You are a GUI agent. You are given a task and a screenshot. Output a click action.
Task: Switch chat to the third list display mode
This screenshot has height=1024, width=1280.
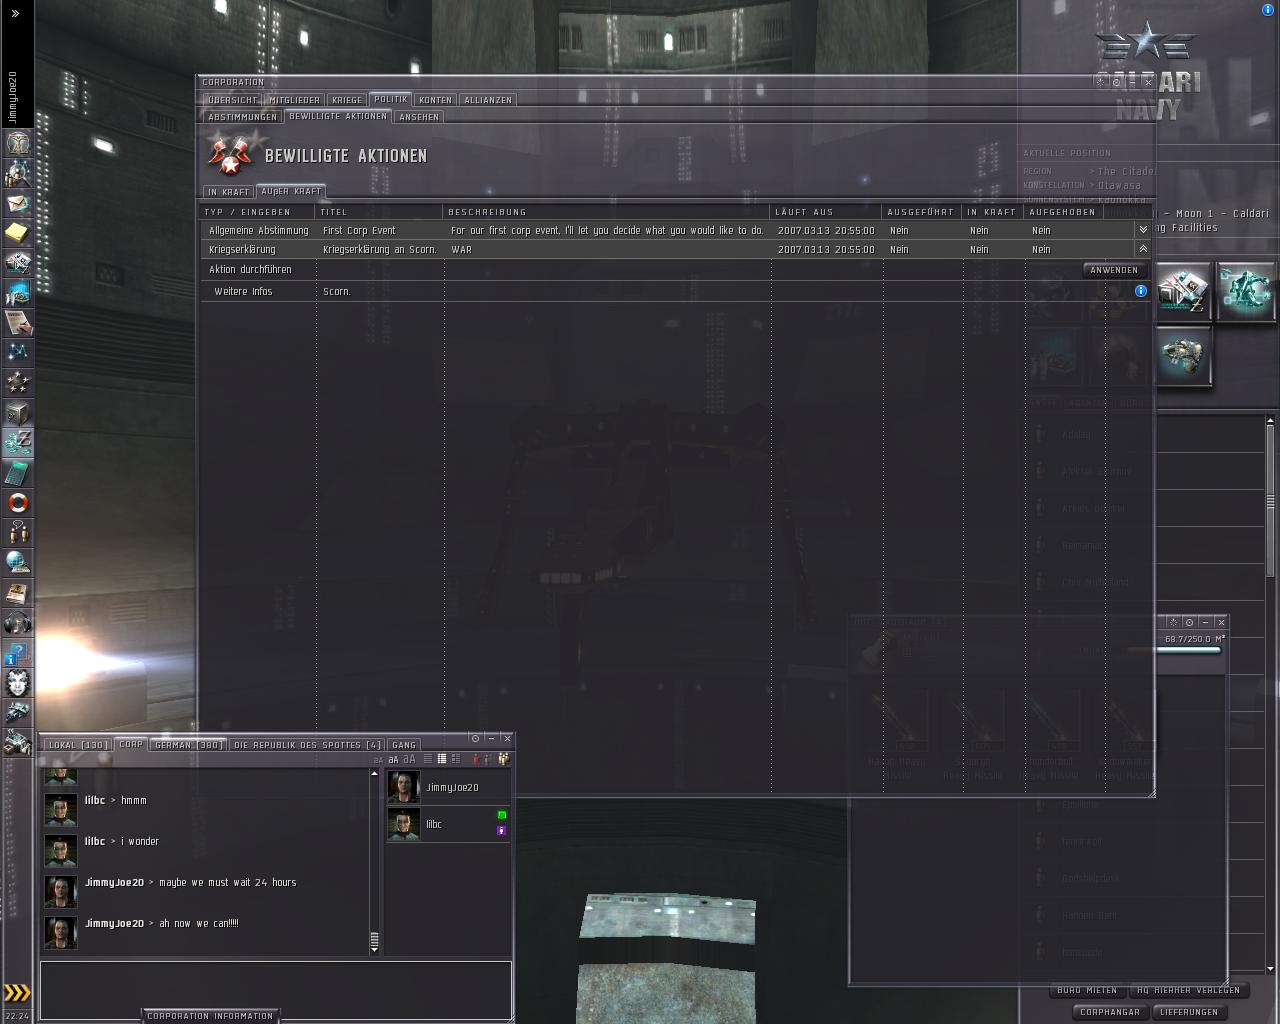455,759
